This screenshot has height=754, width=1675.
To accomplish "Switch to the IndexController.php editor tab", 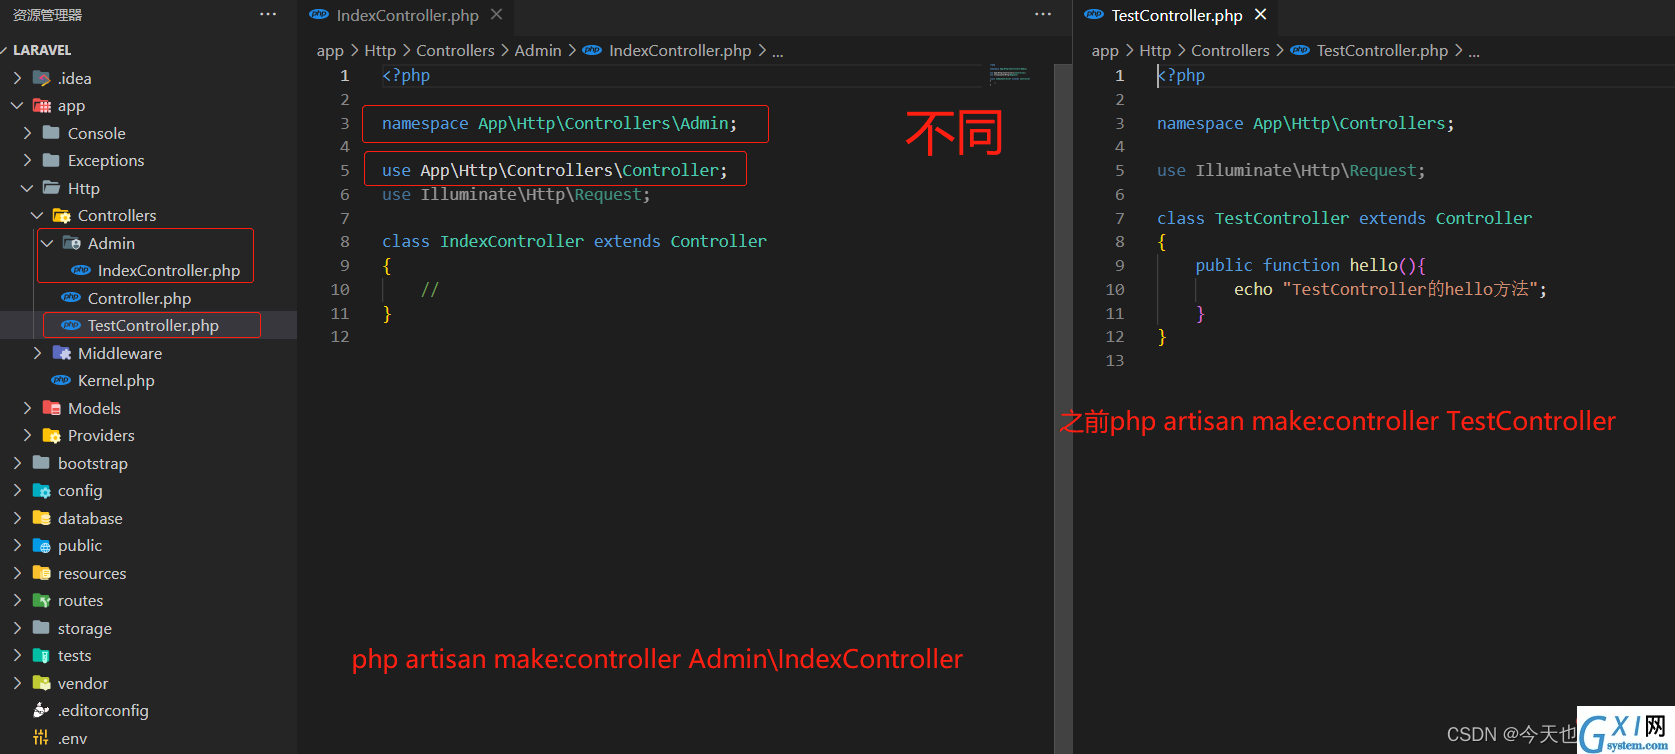I will [x=407, y=15].
